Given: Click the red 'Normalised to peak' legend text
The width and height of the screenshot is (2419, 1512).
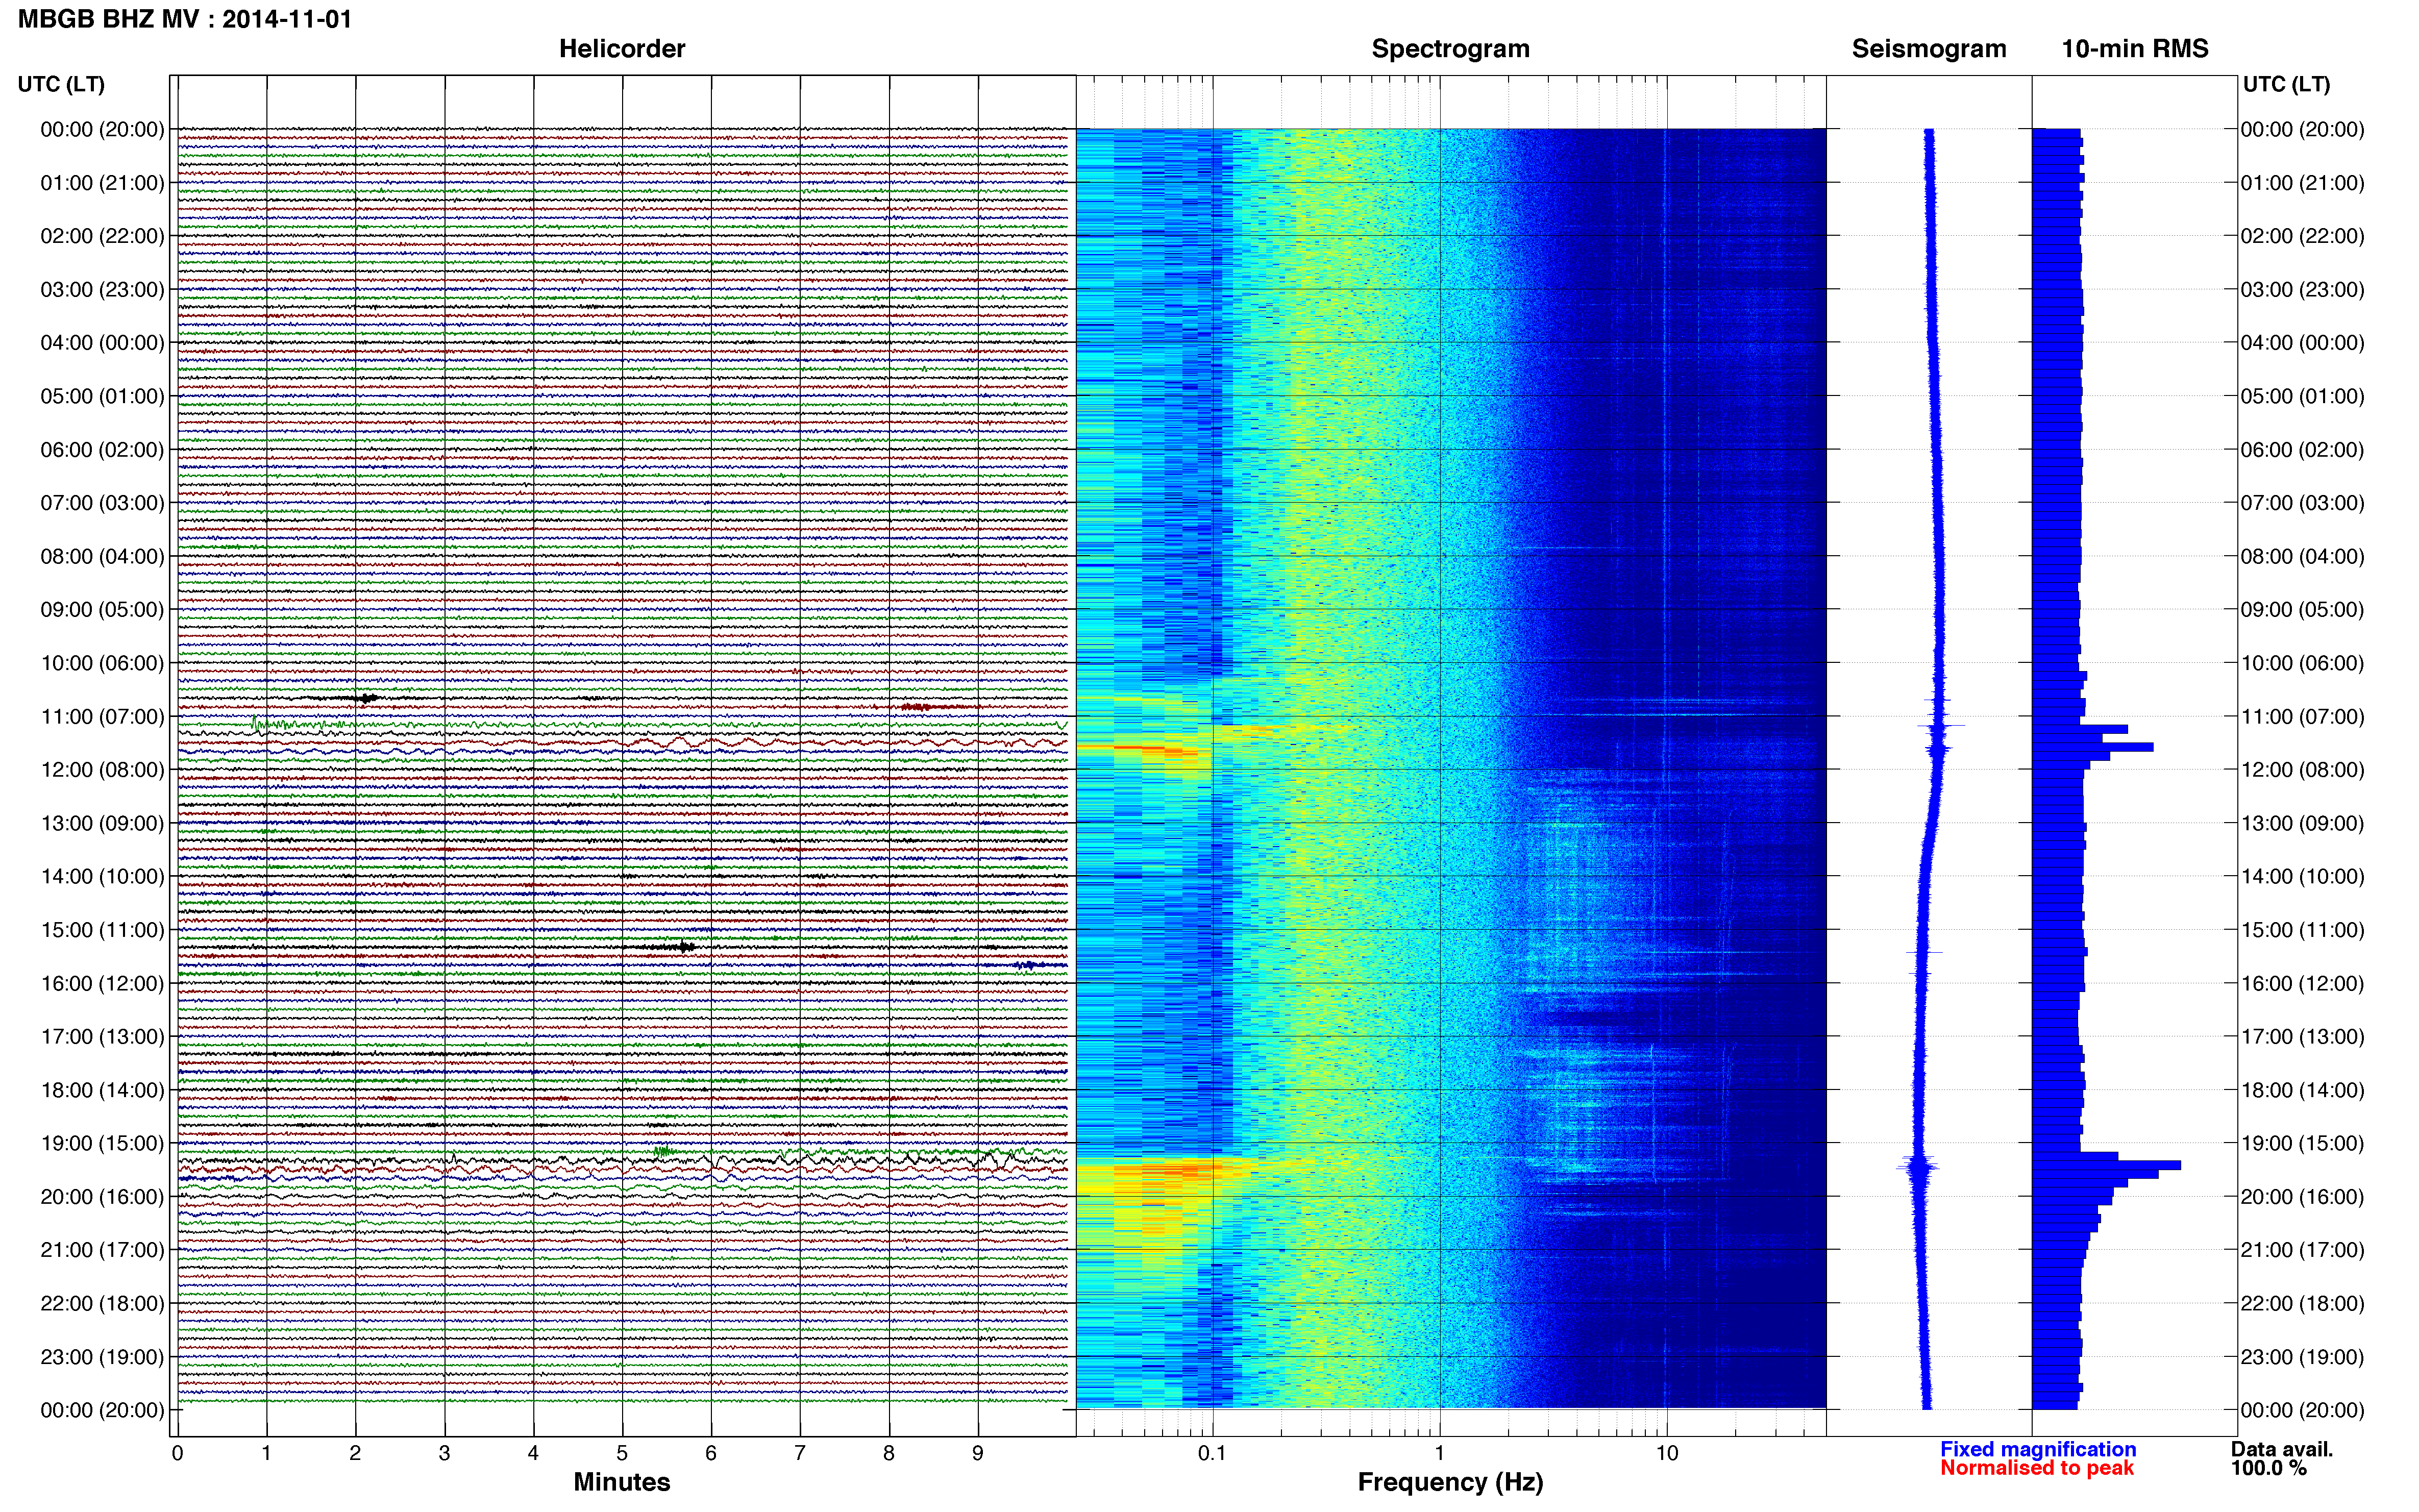Looking at the screenshot, I should (x=2037, y=1468).
